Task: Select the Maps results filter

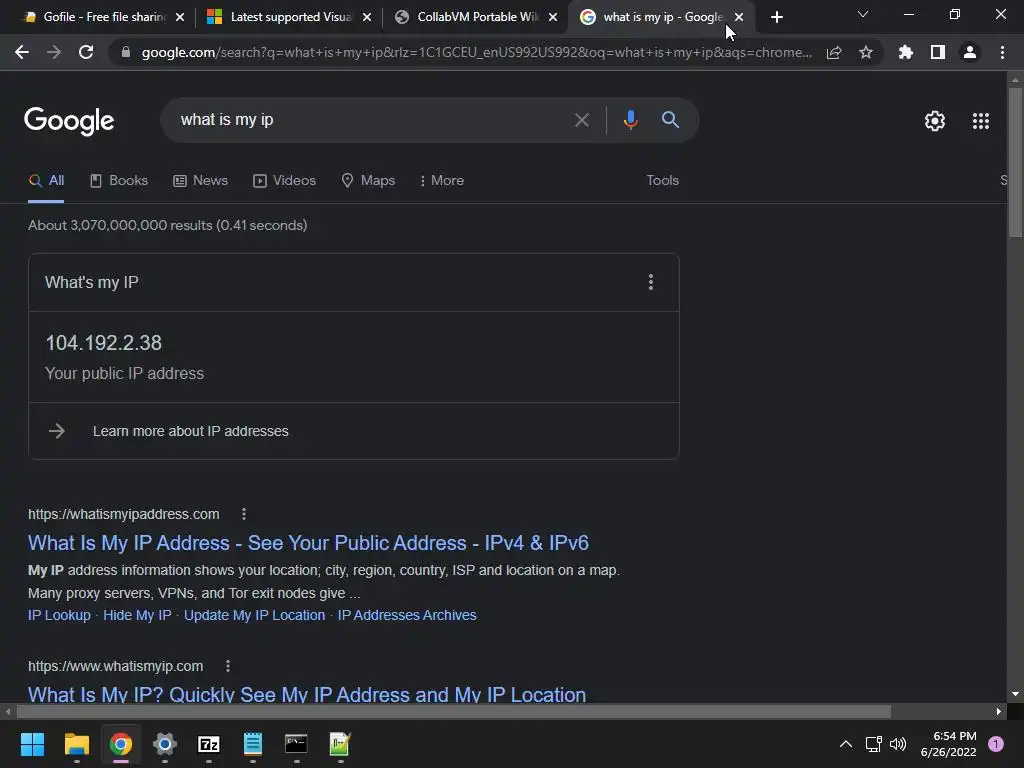Action: [368, 181]
